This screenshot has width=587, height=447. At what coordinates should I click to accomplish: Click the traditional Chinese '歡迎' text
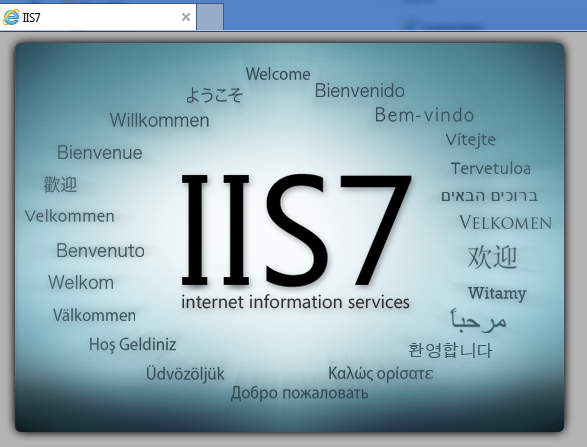pos(60,185)
